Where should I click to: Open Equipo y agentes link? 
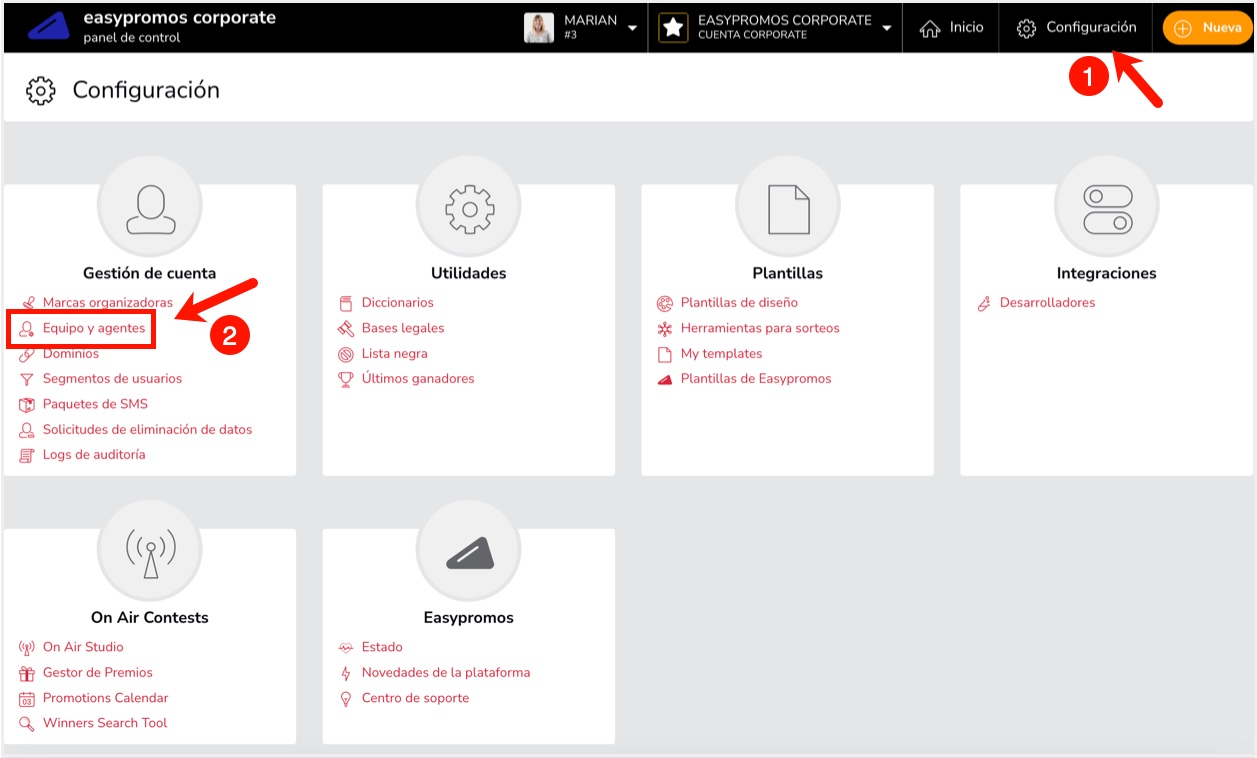[94, 328]
